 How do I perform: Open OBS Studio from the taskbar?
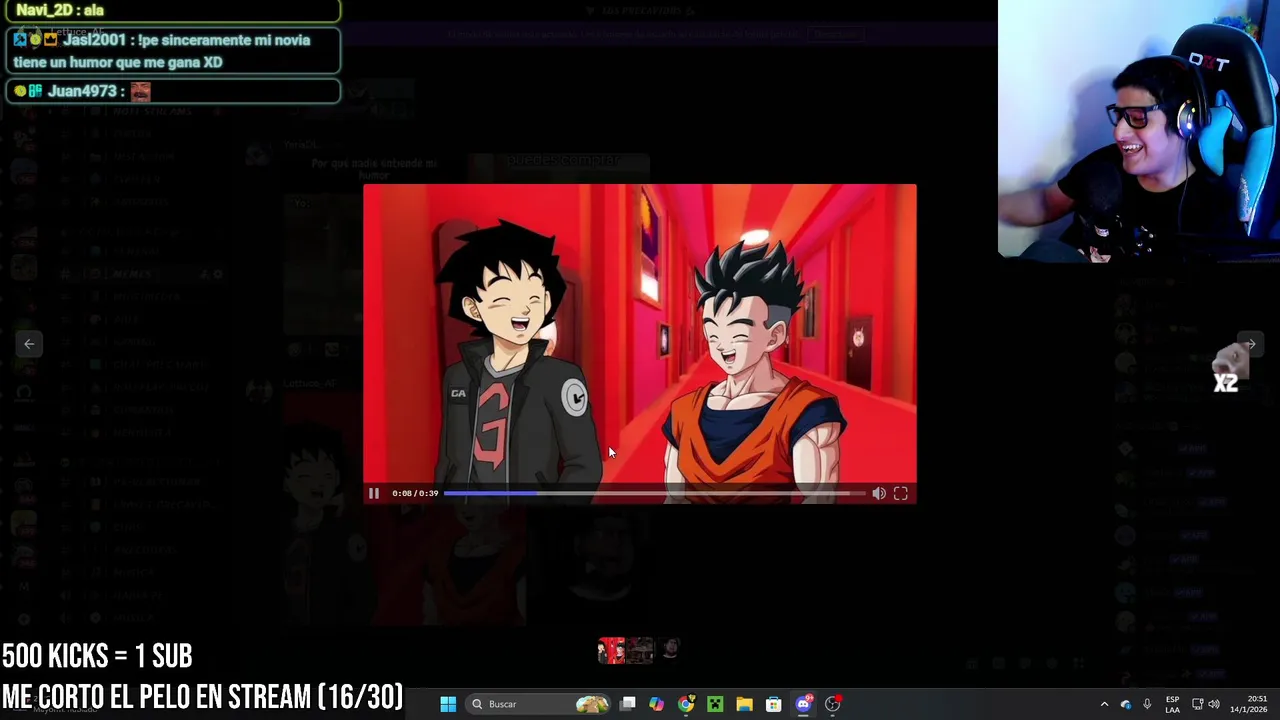click(832, 704)
